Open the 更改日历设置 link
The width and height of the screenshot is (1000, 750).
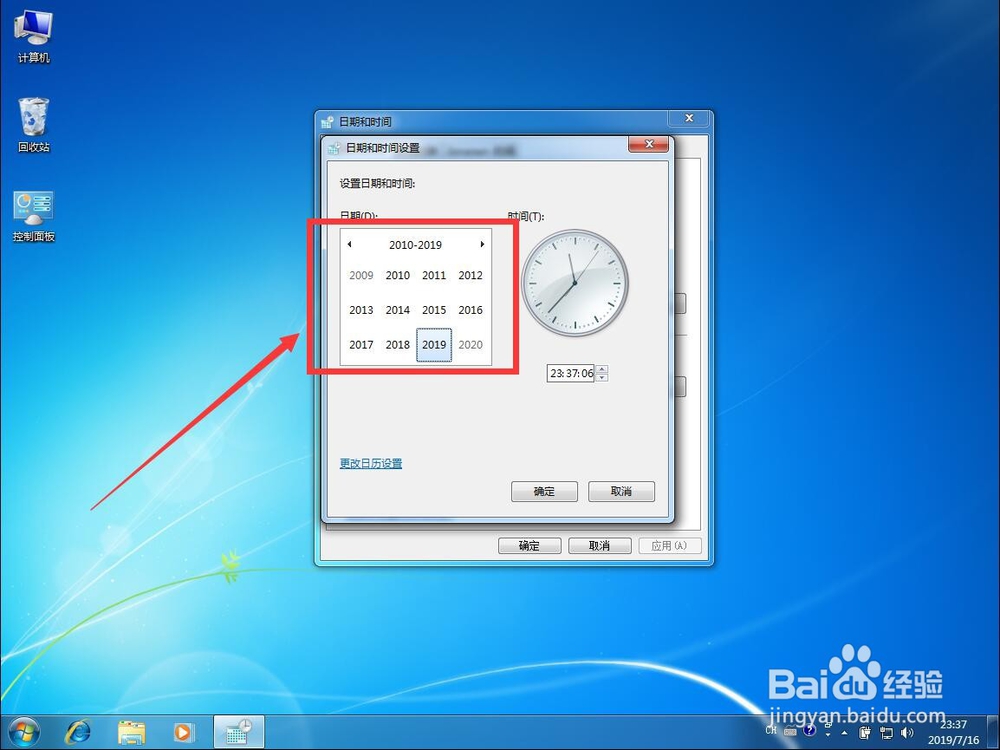coord(371,464)
